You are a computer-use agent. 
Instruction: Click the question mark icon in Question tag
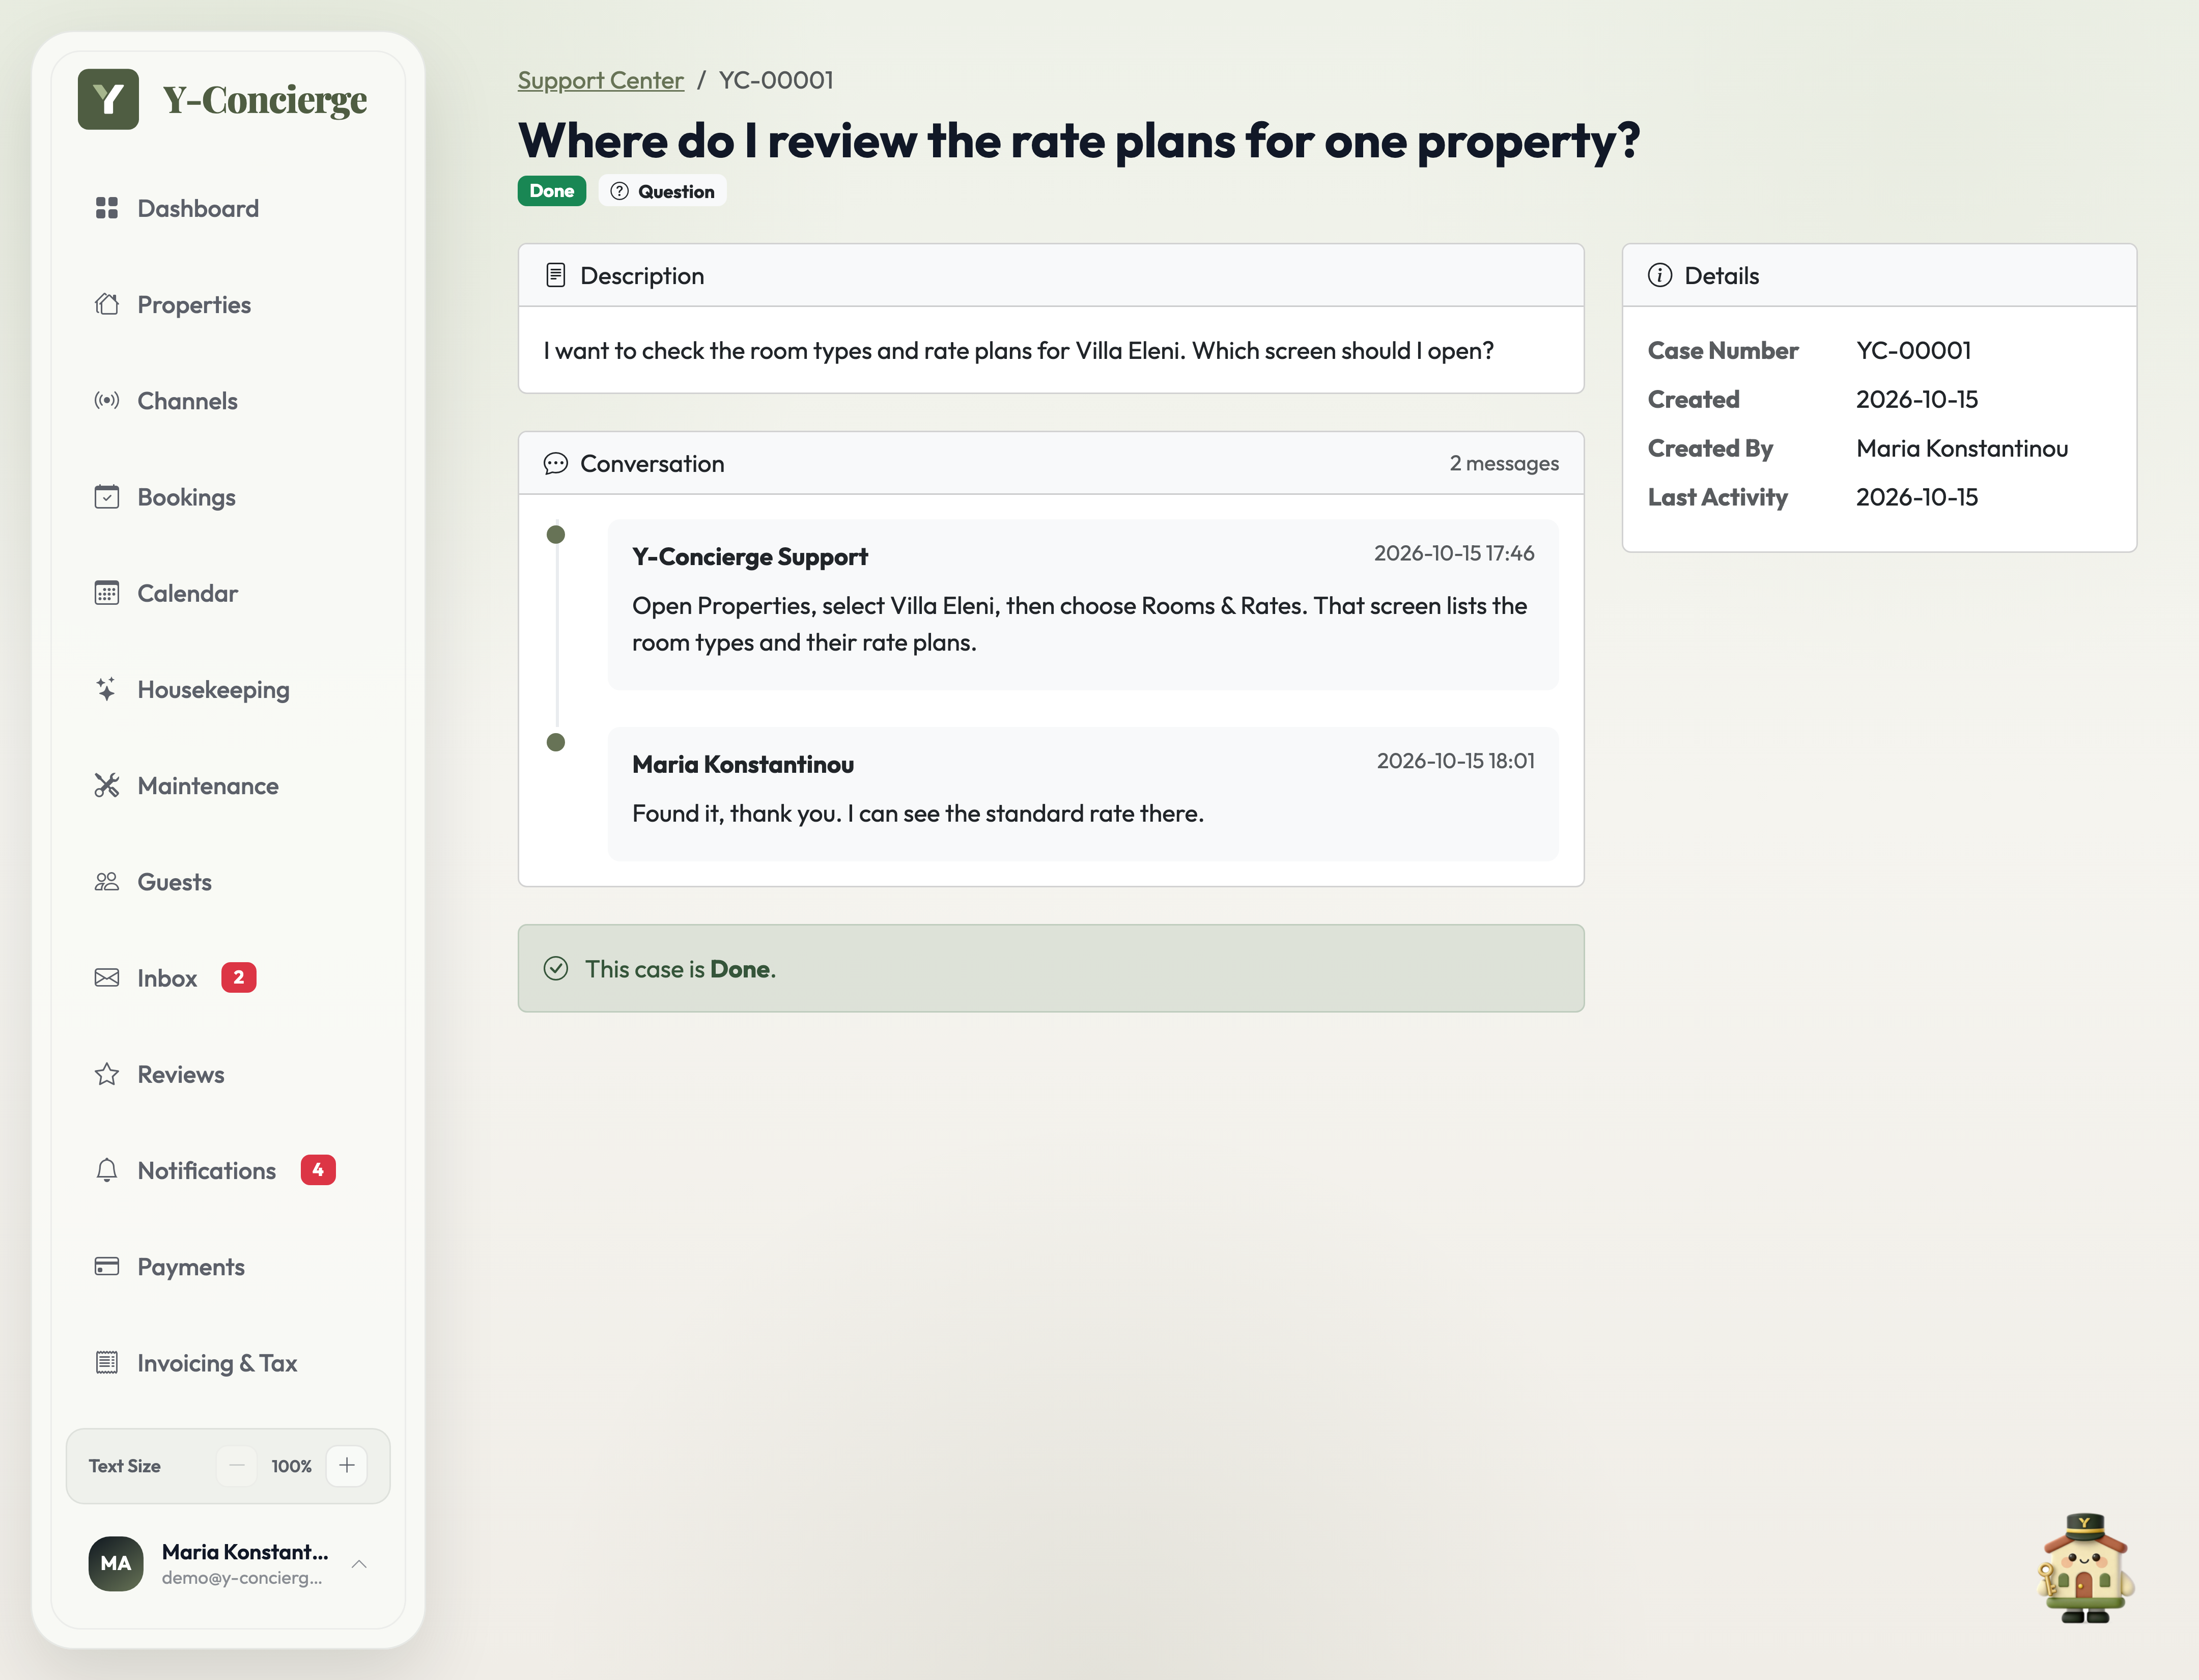[620, 191]
